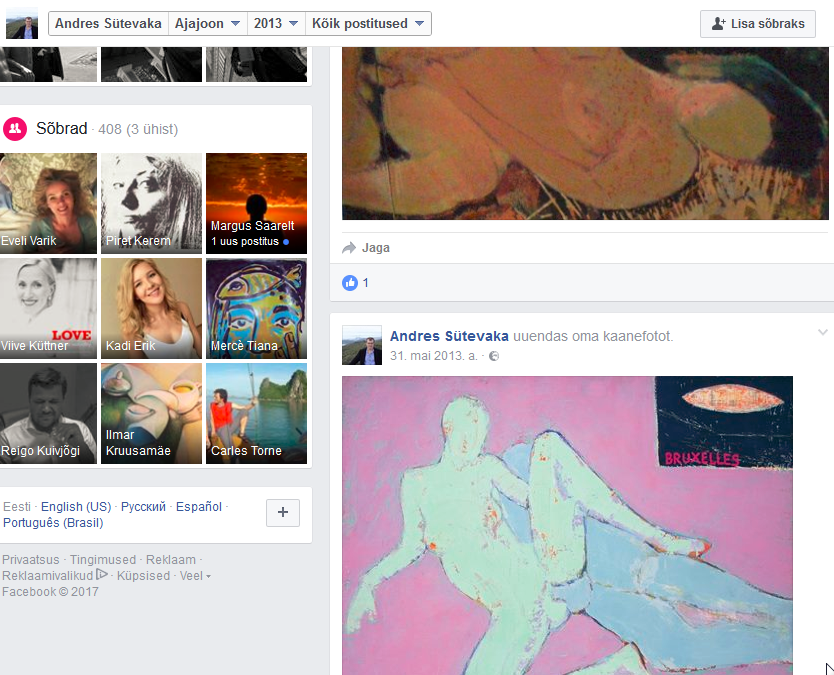Open friend Mercè Tiana's thumbnail
The height and width of the screenshot is (675, 834).
(x=256, y=309)
